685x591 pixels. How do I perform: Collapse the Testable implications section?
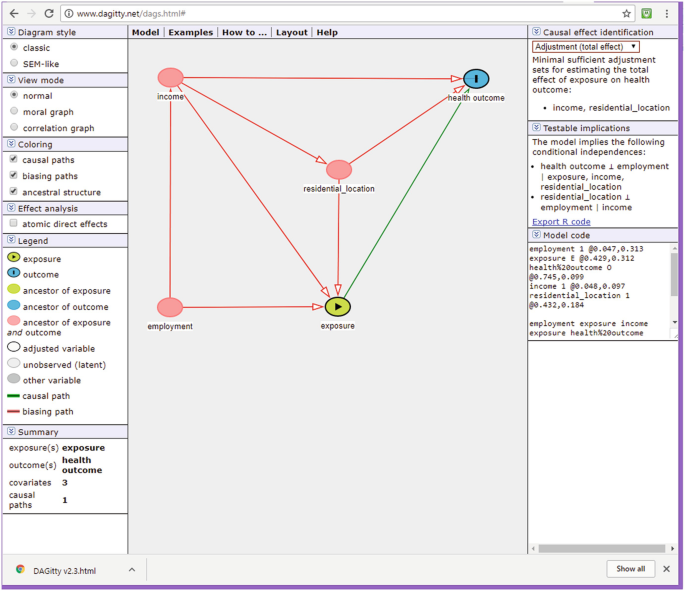[x=536, y=128]
